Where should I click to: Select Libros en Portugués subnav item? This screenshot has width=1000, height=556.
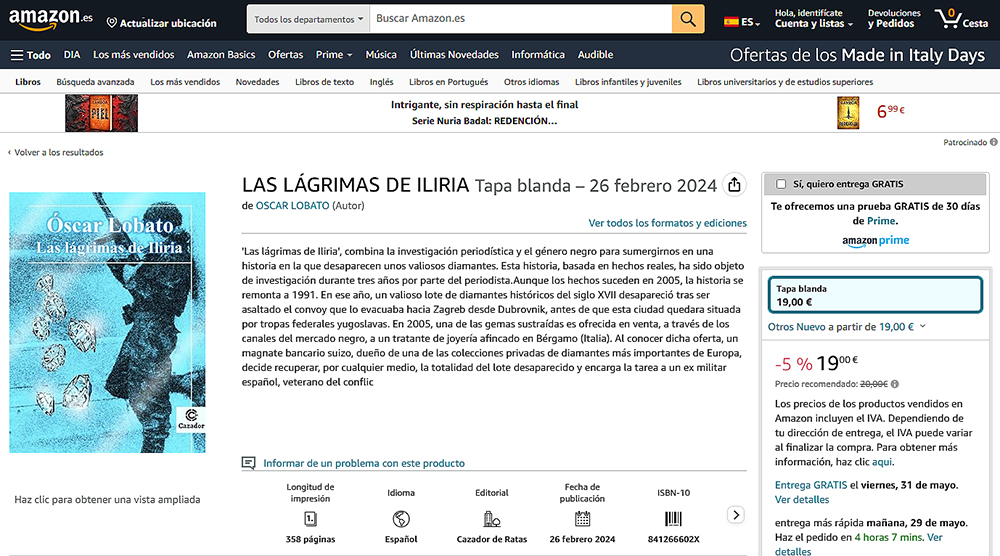click(x=448, y=82)
